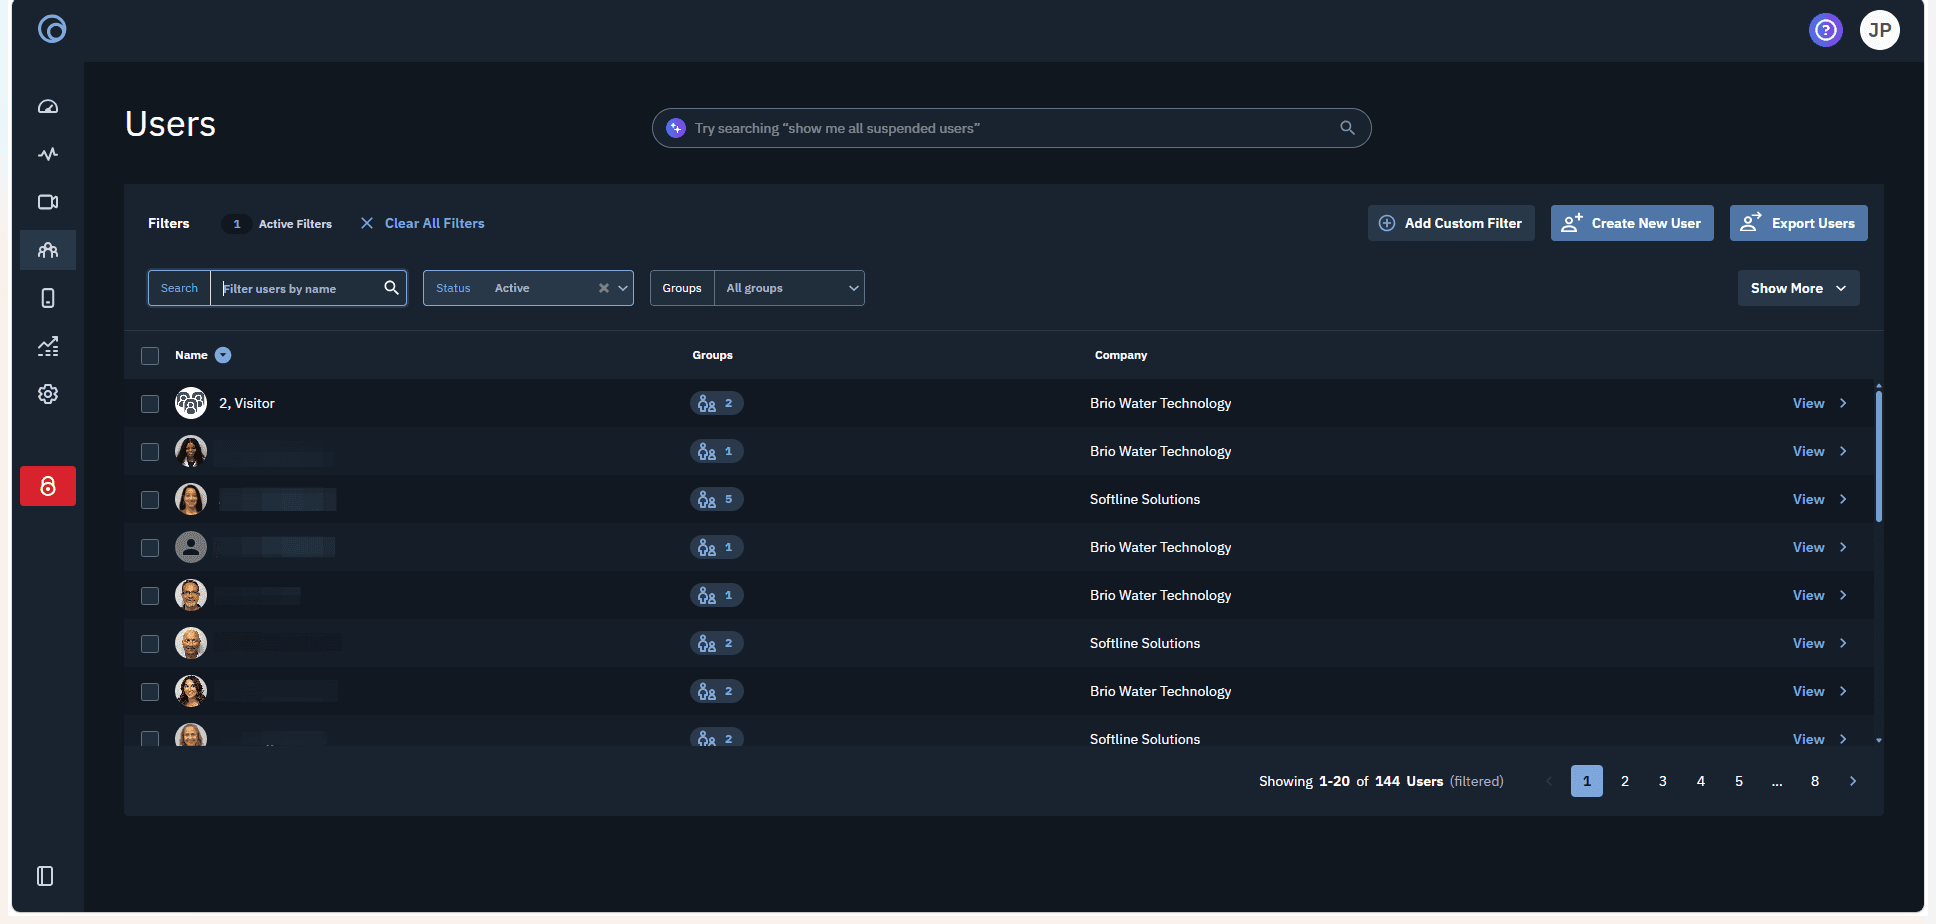Select the users group icon in sidebar
Image resolution: width=1936 pixels, height=924 pixels.
click(48, 250)
